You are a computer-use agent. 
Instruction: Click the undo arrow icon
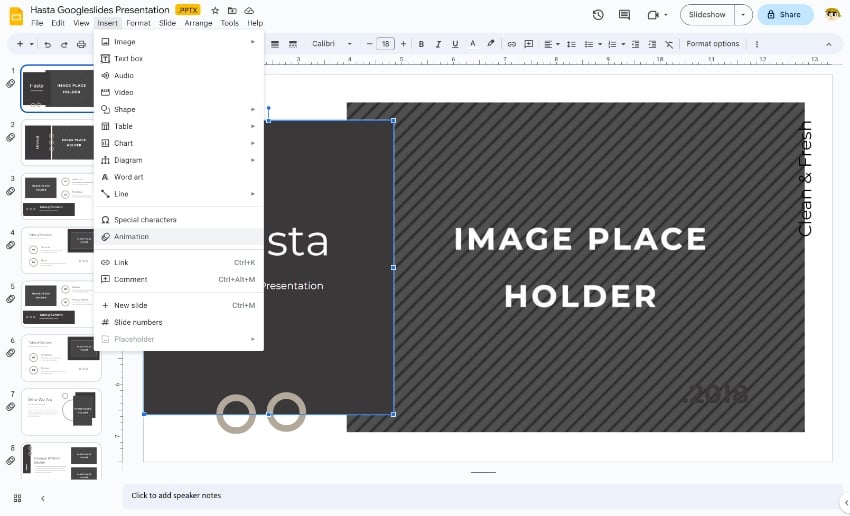coord(49,44)
